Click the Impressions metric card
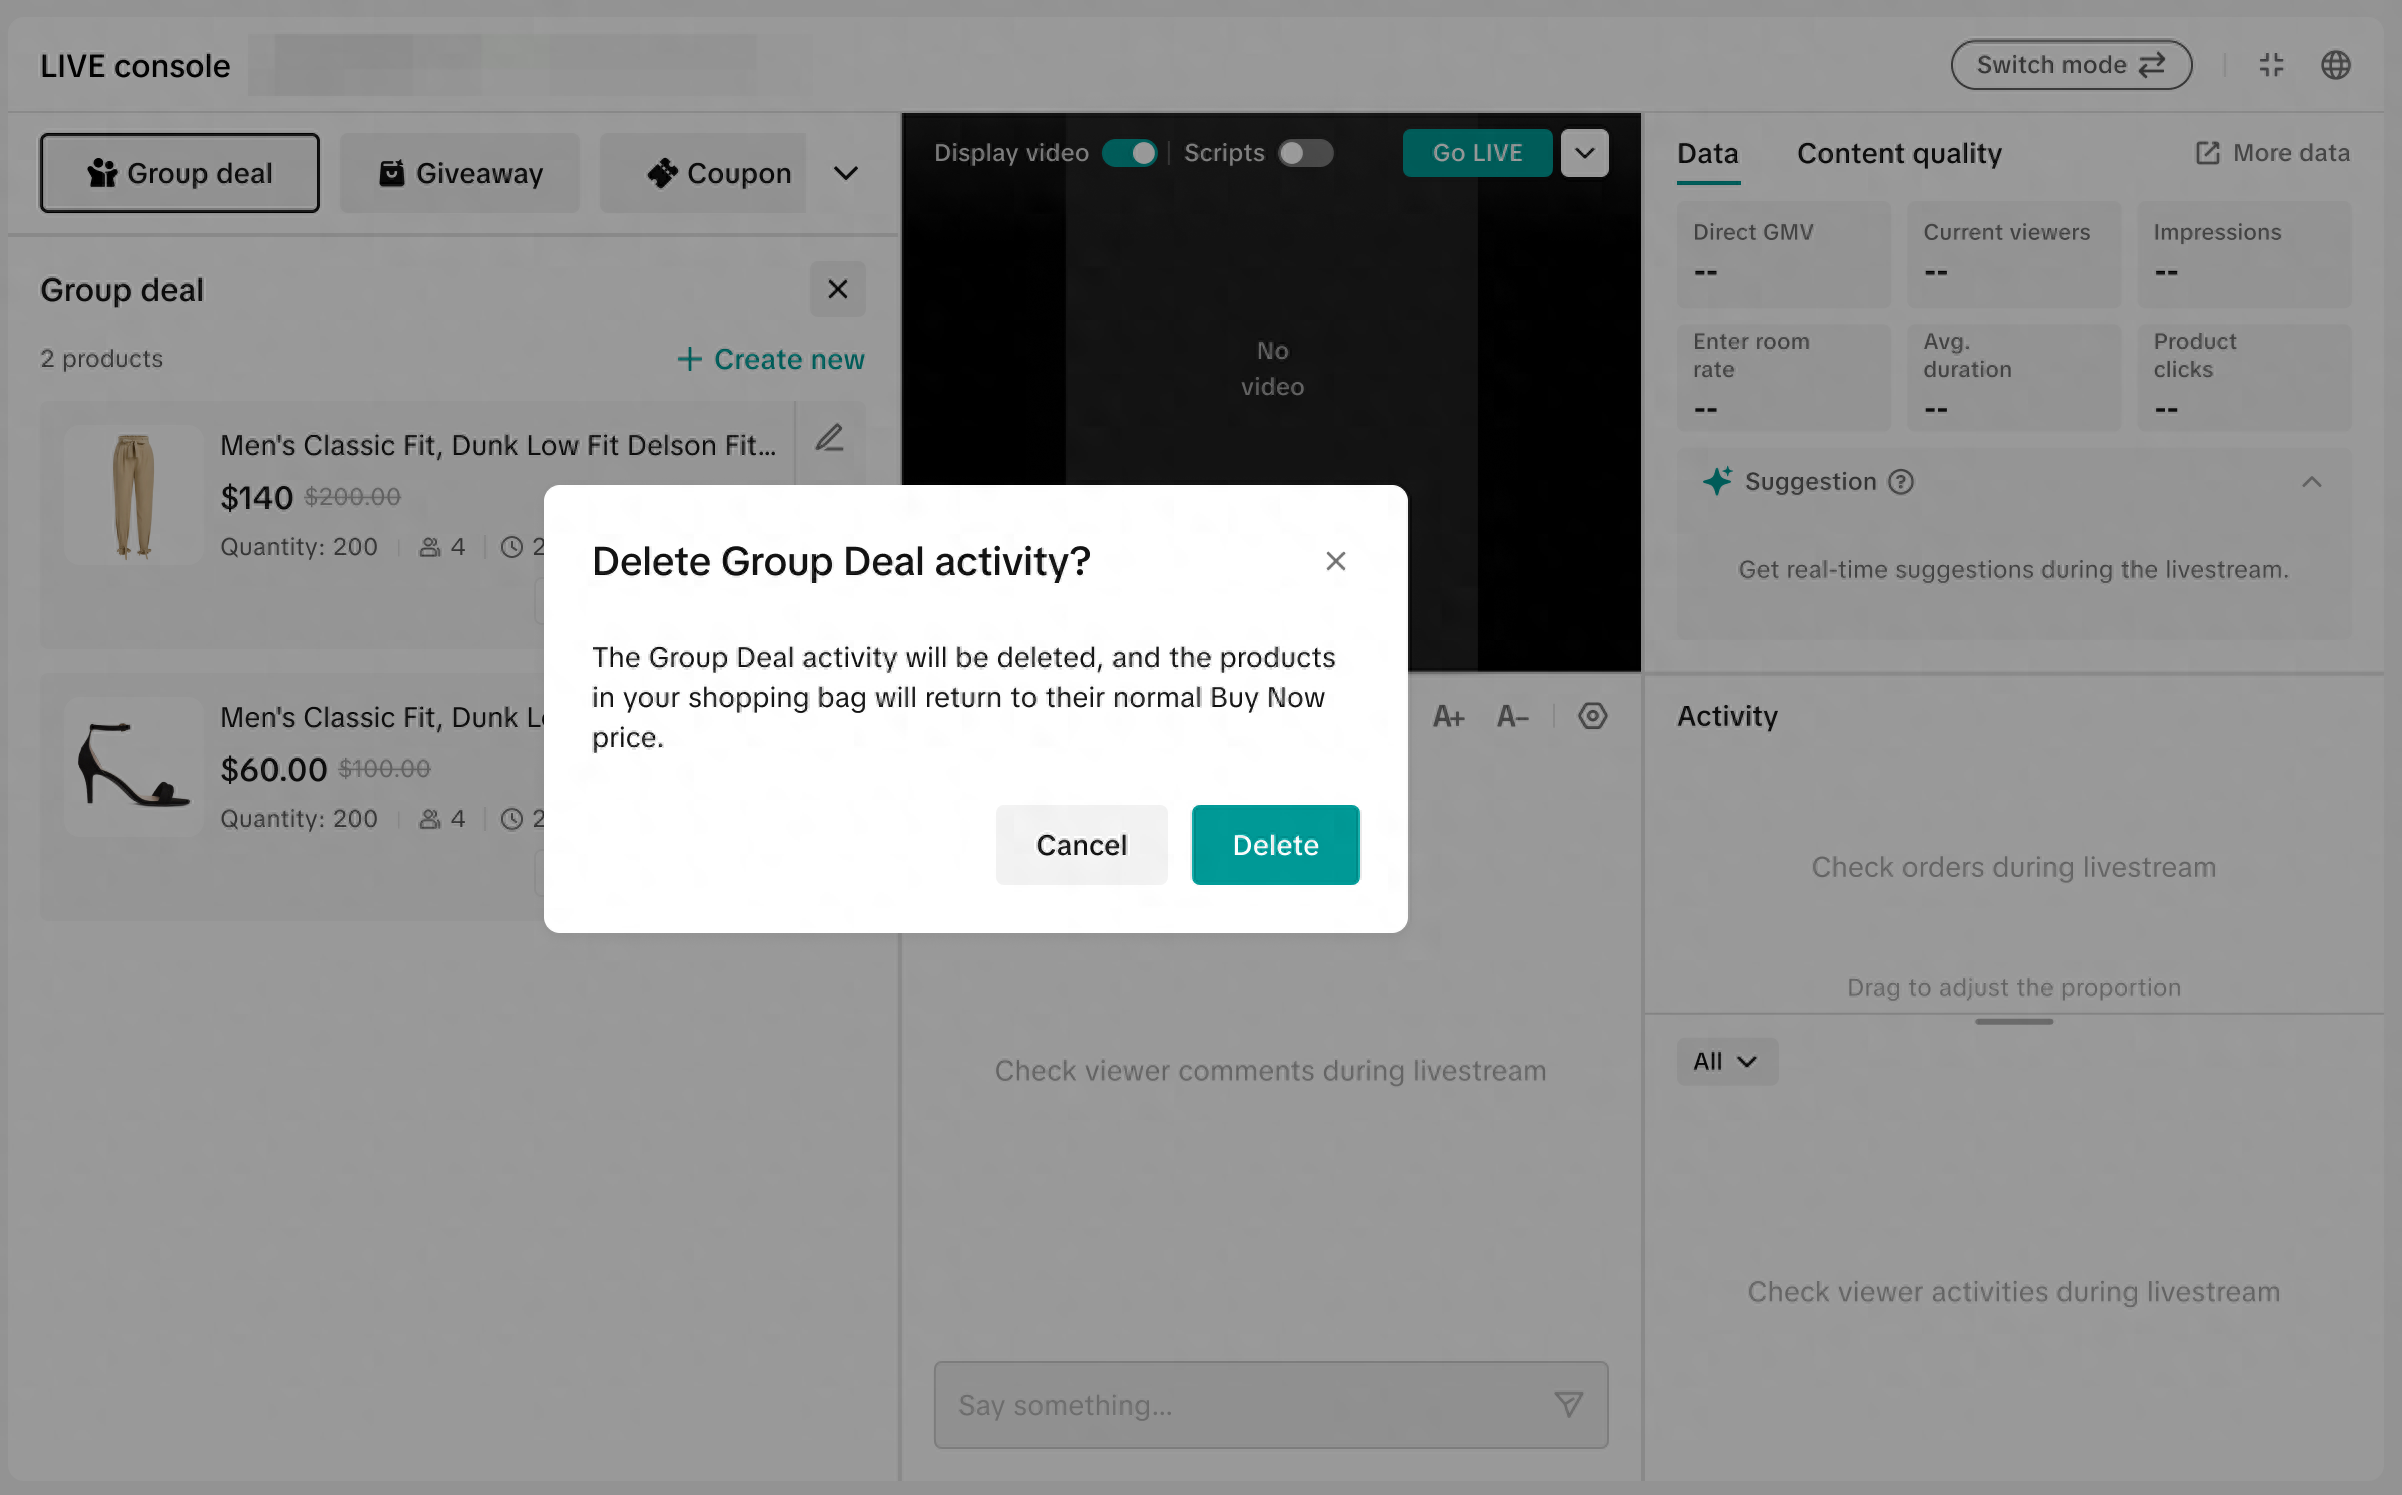2402x1495 pixels. pos(2244,254)
